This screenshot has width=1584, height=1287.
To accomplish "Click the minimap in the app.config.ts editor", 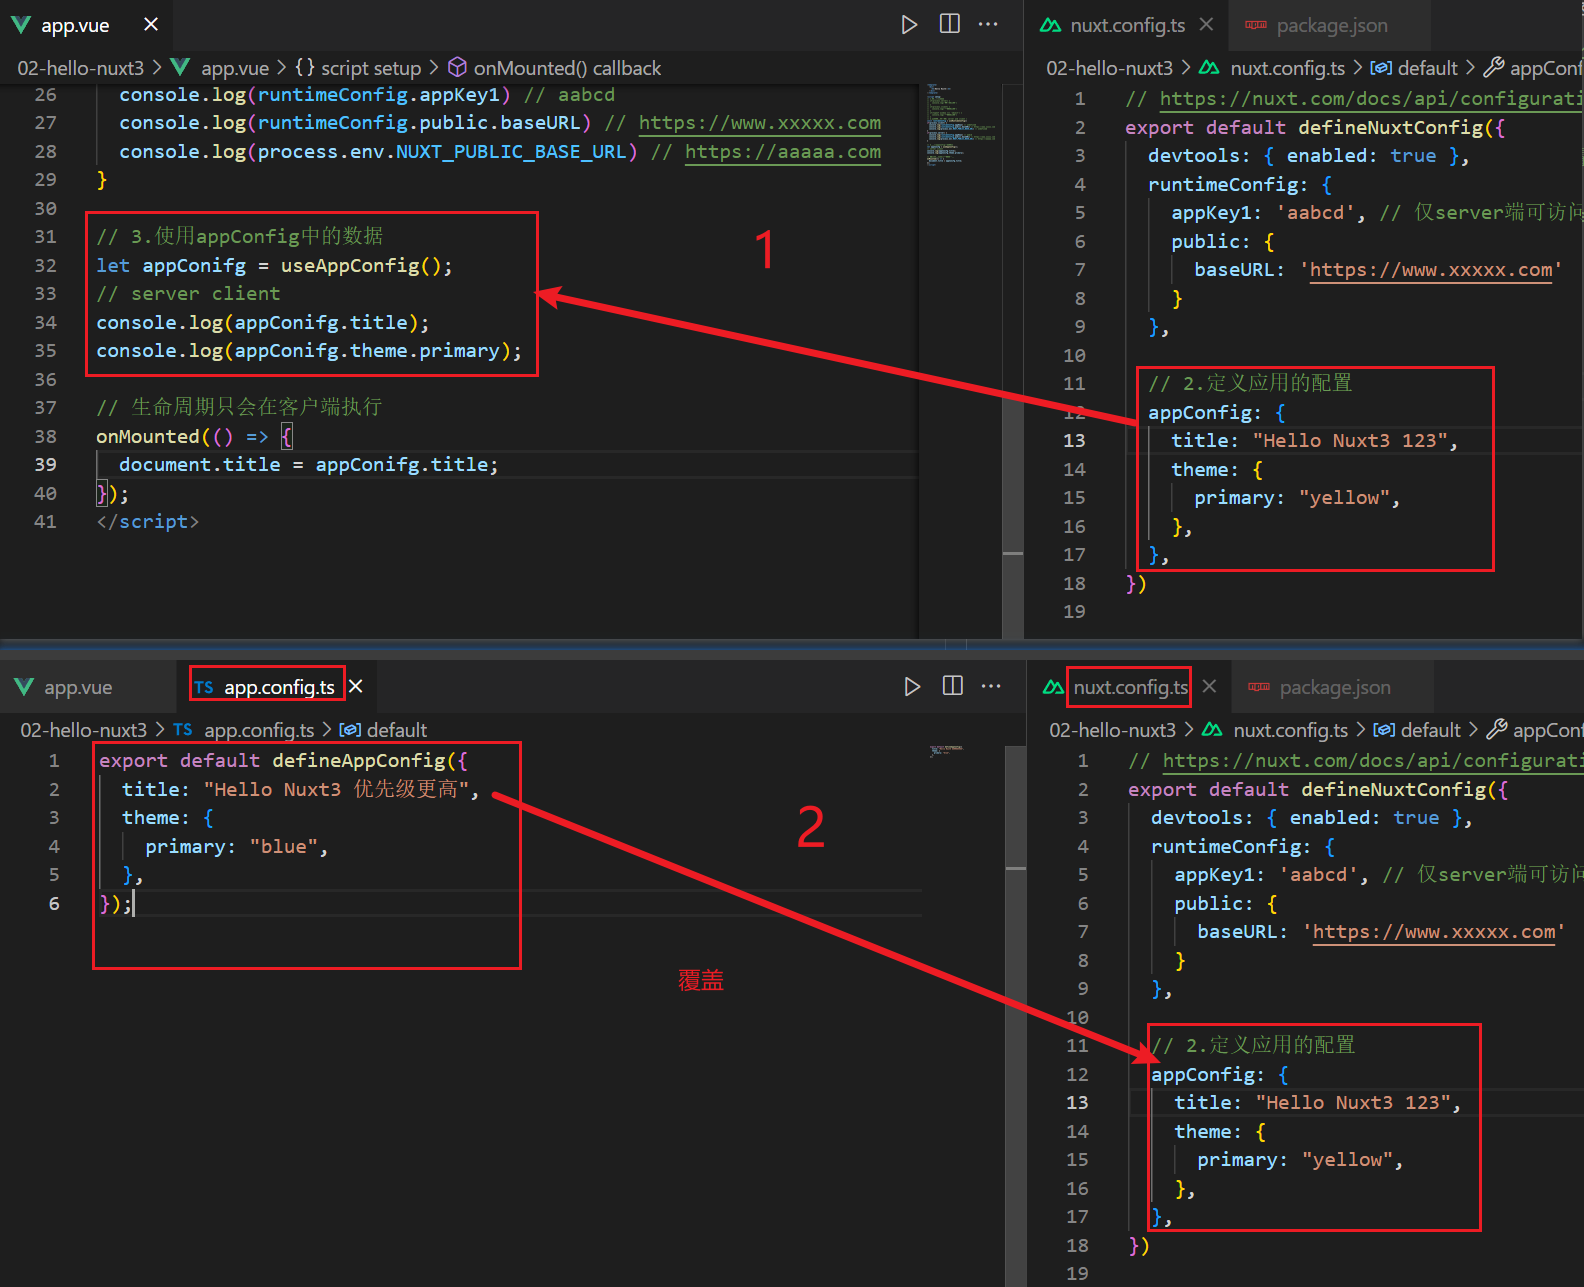I will [946, 750].
